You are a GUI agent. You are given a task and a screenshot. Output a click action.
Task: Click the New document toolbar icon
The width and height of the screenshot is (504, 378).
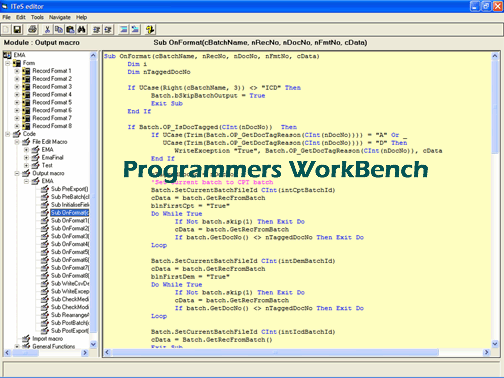coord(6,30)
